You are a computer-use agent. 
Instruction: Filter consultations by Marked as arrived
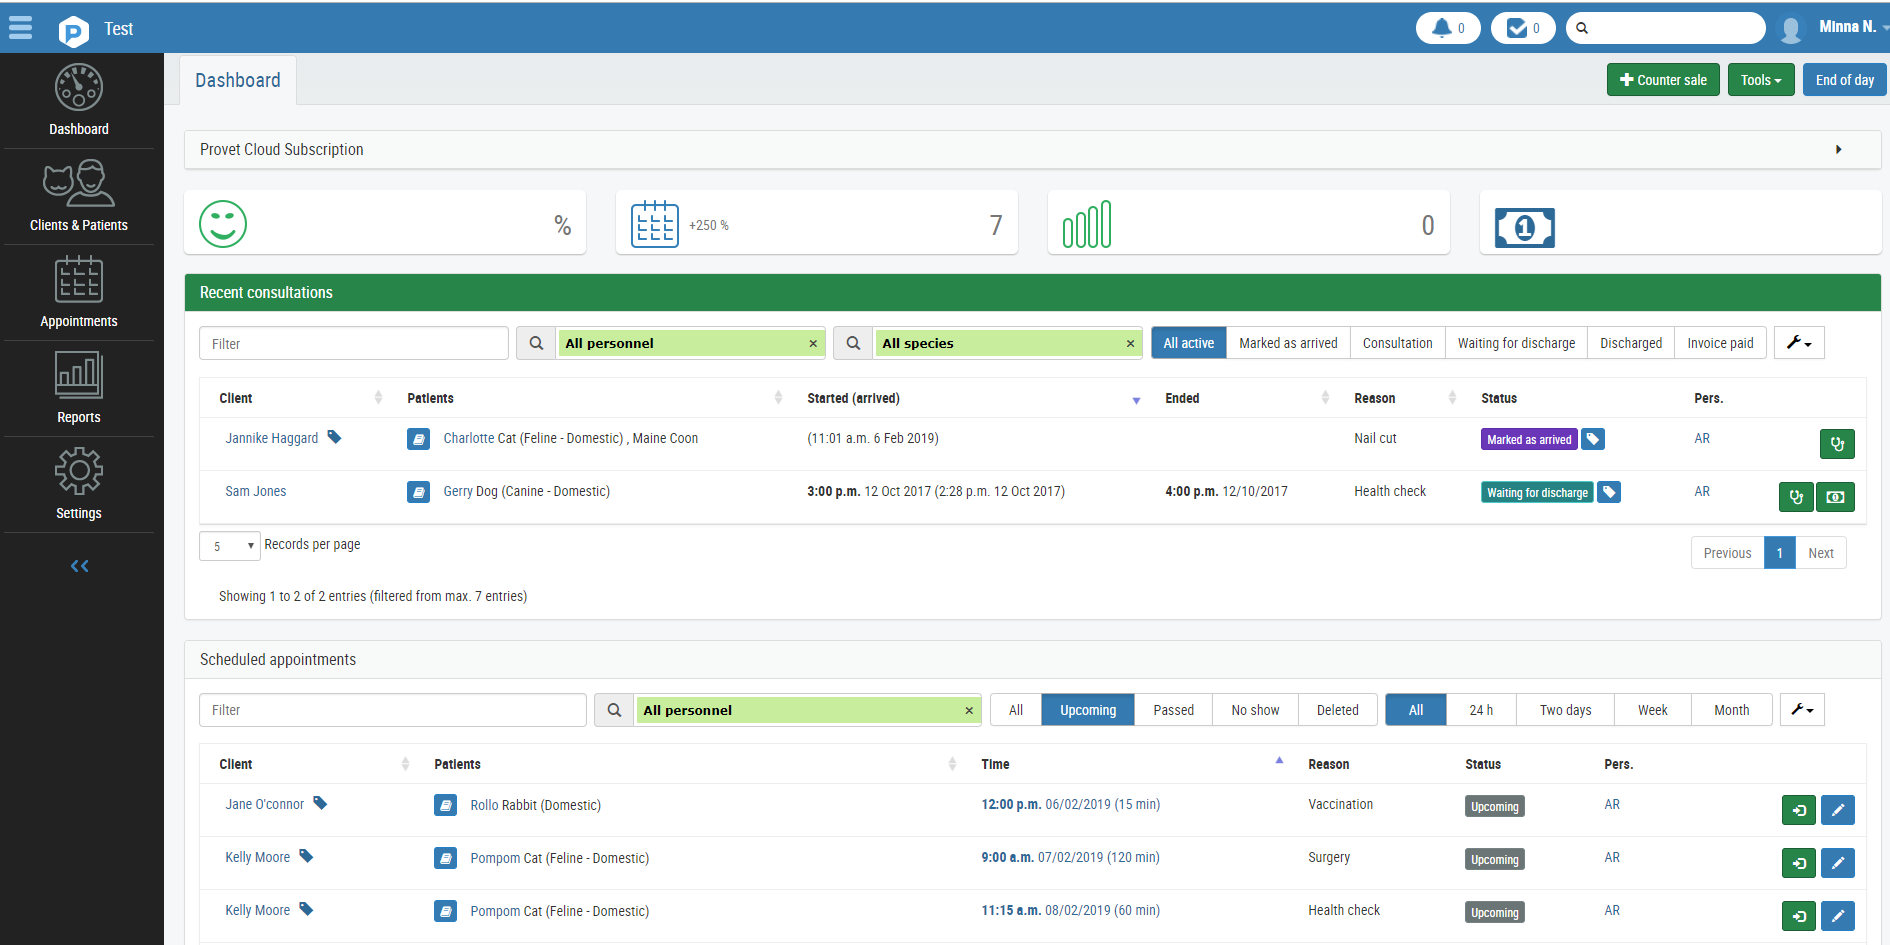[1288, 342]
